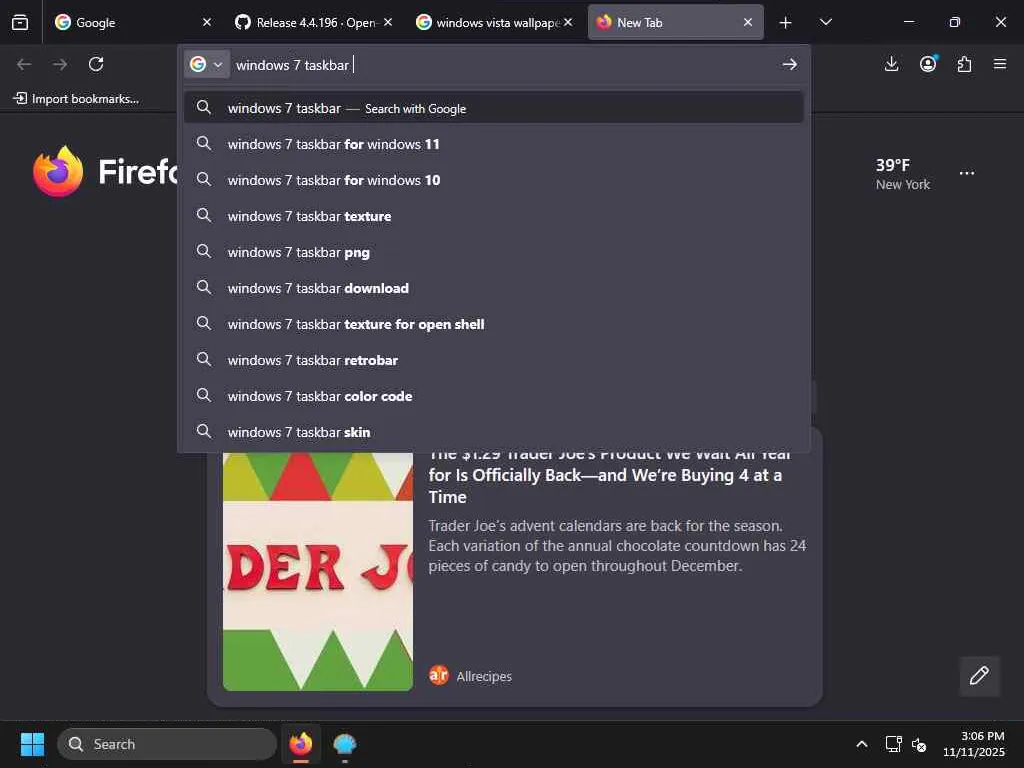Click Import bookmarks link
Image resolution: width=1024 pixels, height=768 pixels.
click(76, 99)
